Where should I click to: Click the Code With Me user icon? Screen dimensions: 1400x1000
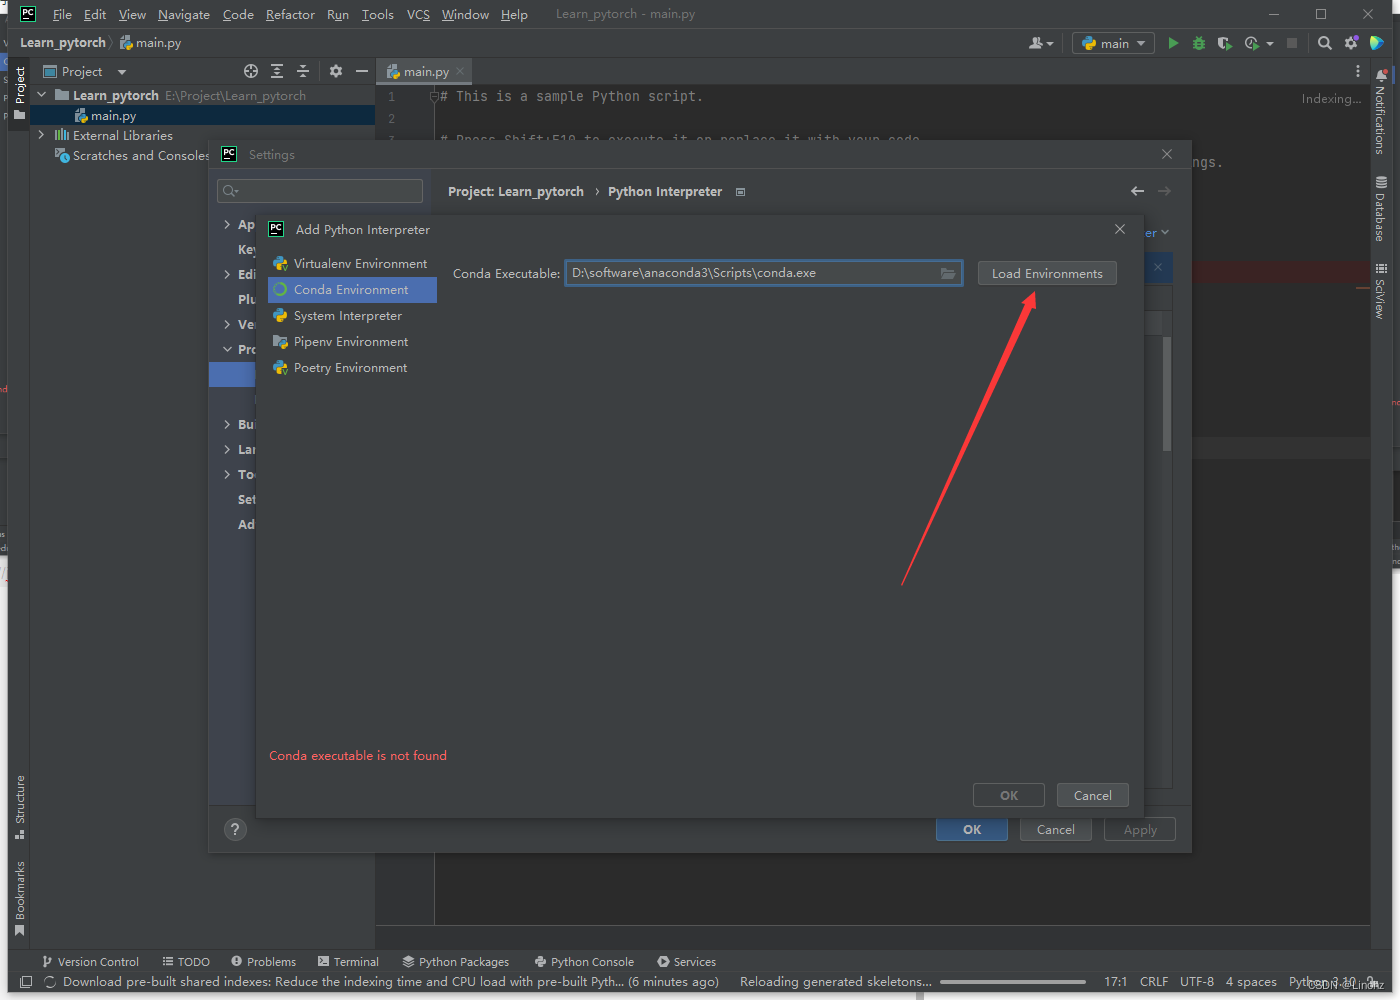[x=1036, y=43]
